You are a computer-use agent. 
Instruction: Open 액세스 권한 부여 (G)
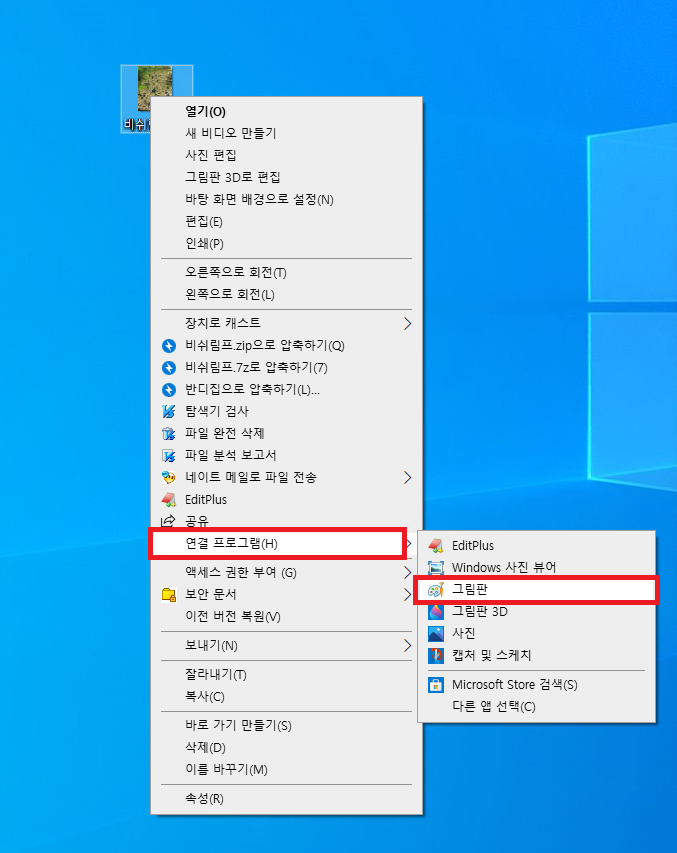[286, 572]
